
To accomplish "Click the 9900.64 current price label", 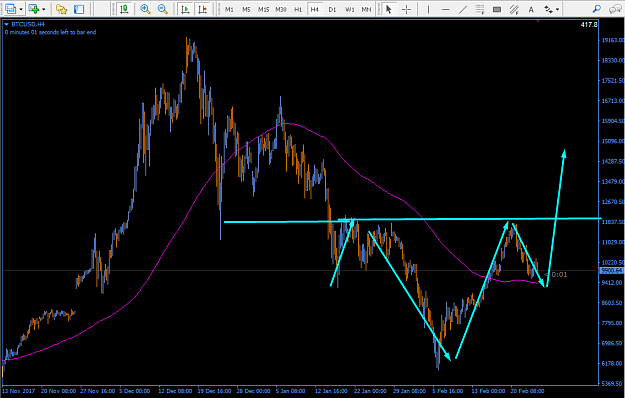I will click(x=611, y=271).
